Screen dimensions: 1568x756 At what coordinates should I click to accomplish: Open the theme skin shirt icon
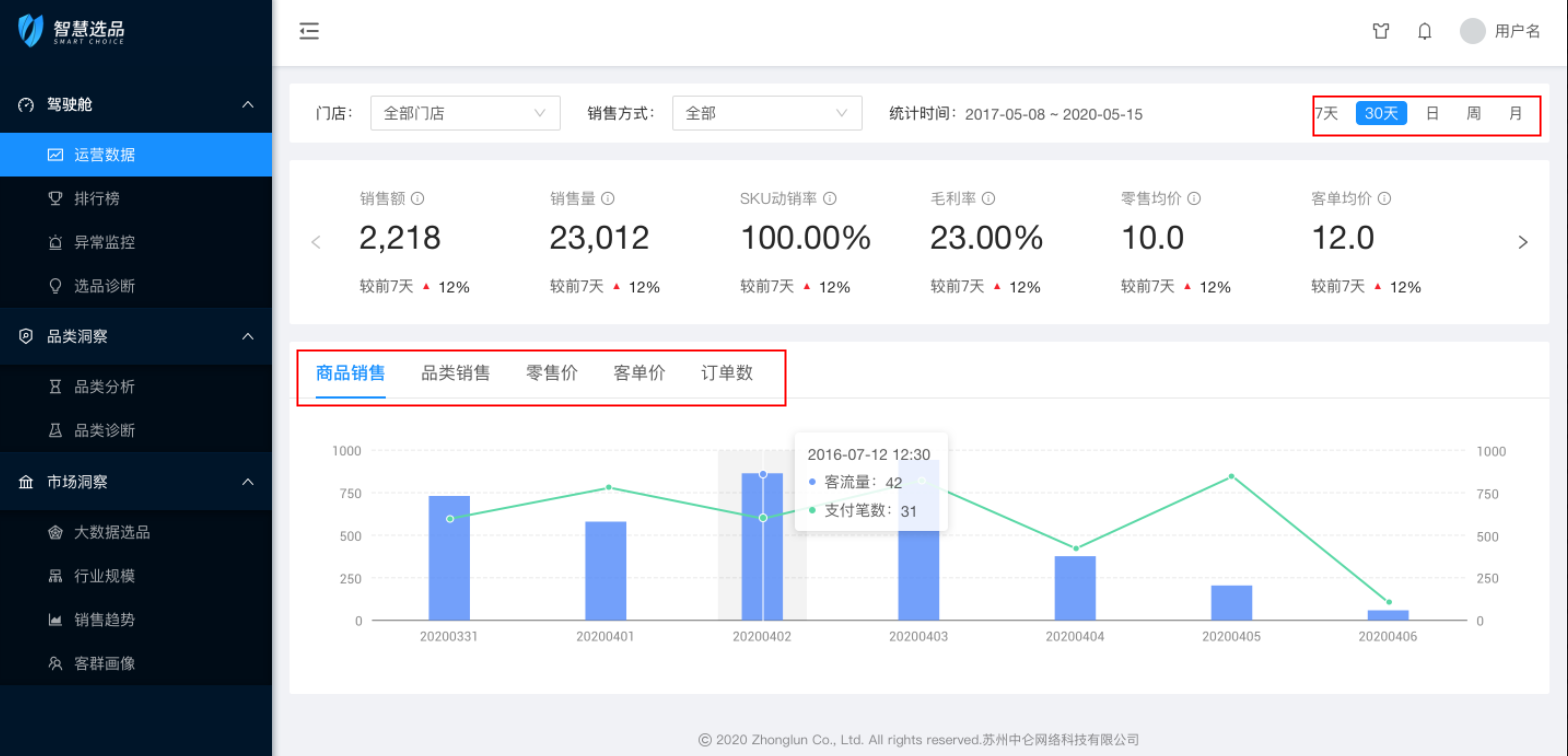(1381, 31)
